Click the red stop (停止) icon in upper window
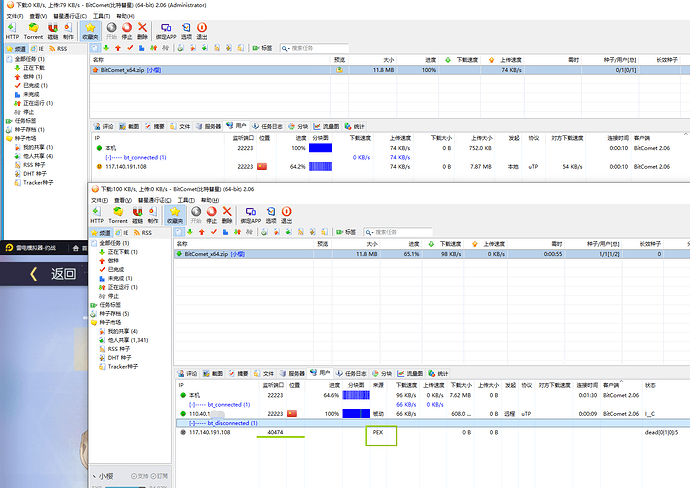This screenshot has width=690, height=488. click(x=127, y=31)
